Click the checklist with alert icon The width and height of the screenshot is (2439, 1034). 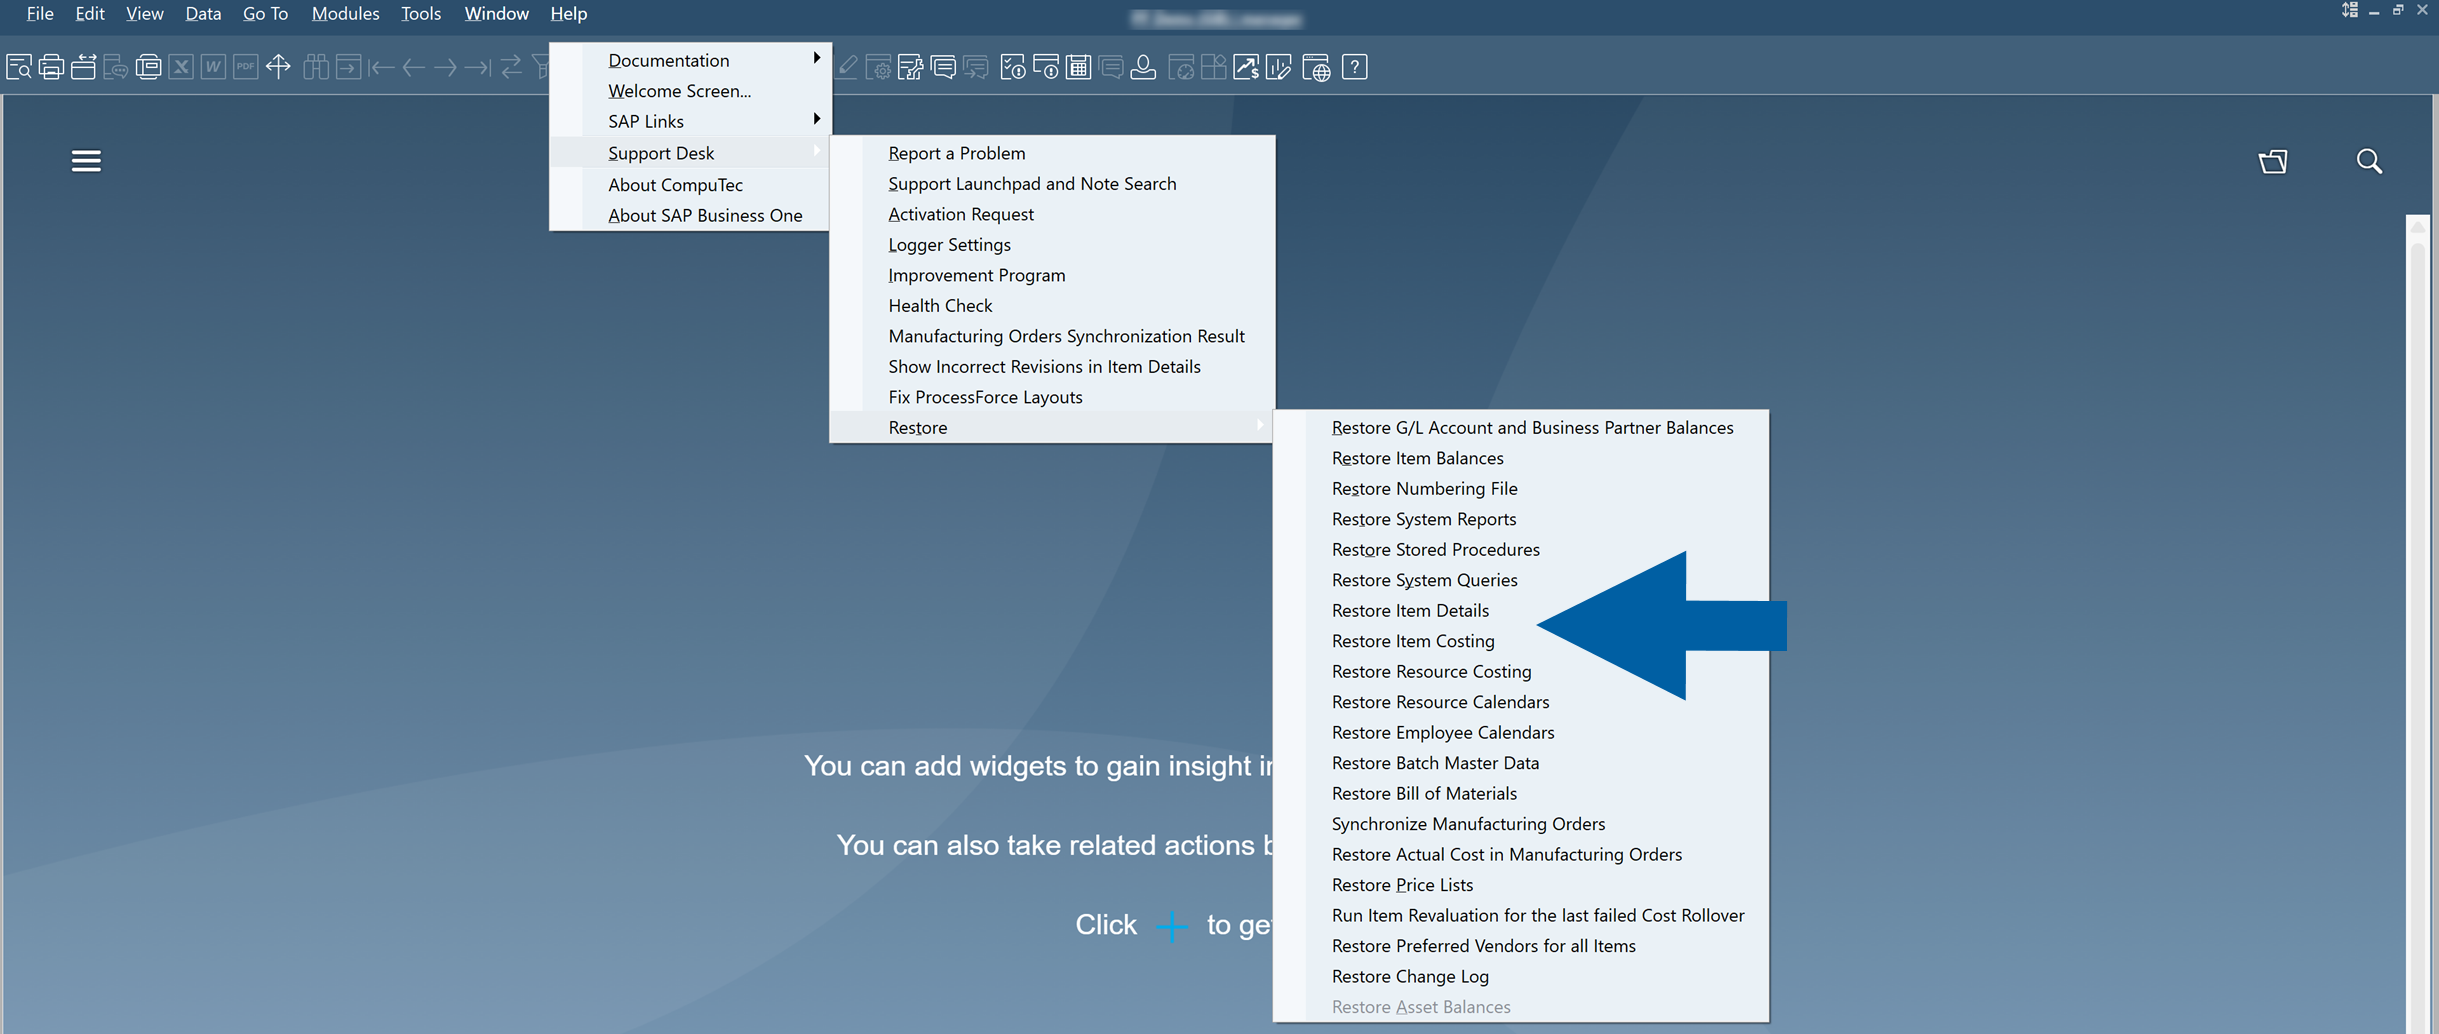[1013, 67]
